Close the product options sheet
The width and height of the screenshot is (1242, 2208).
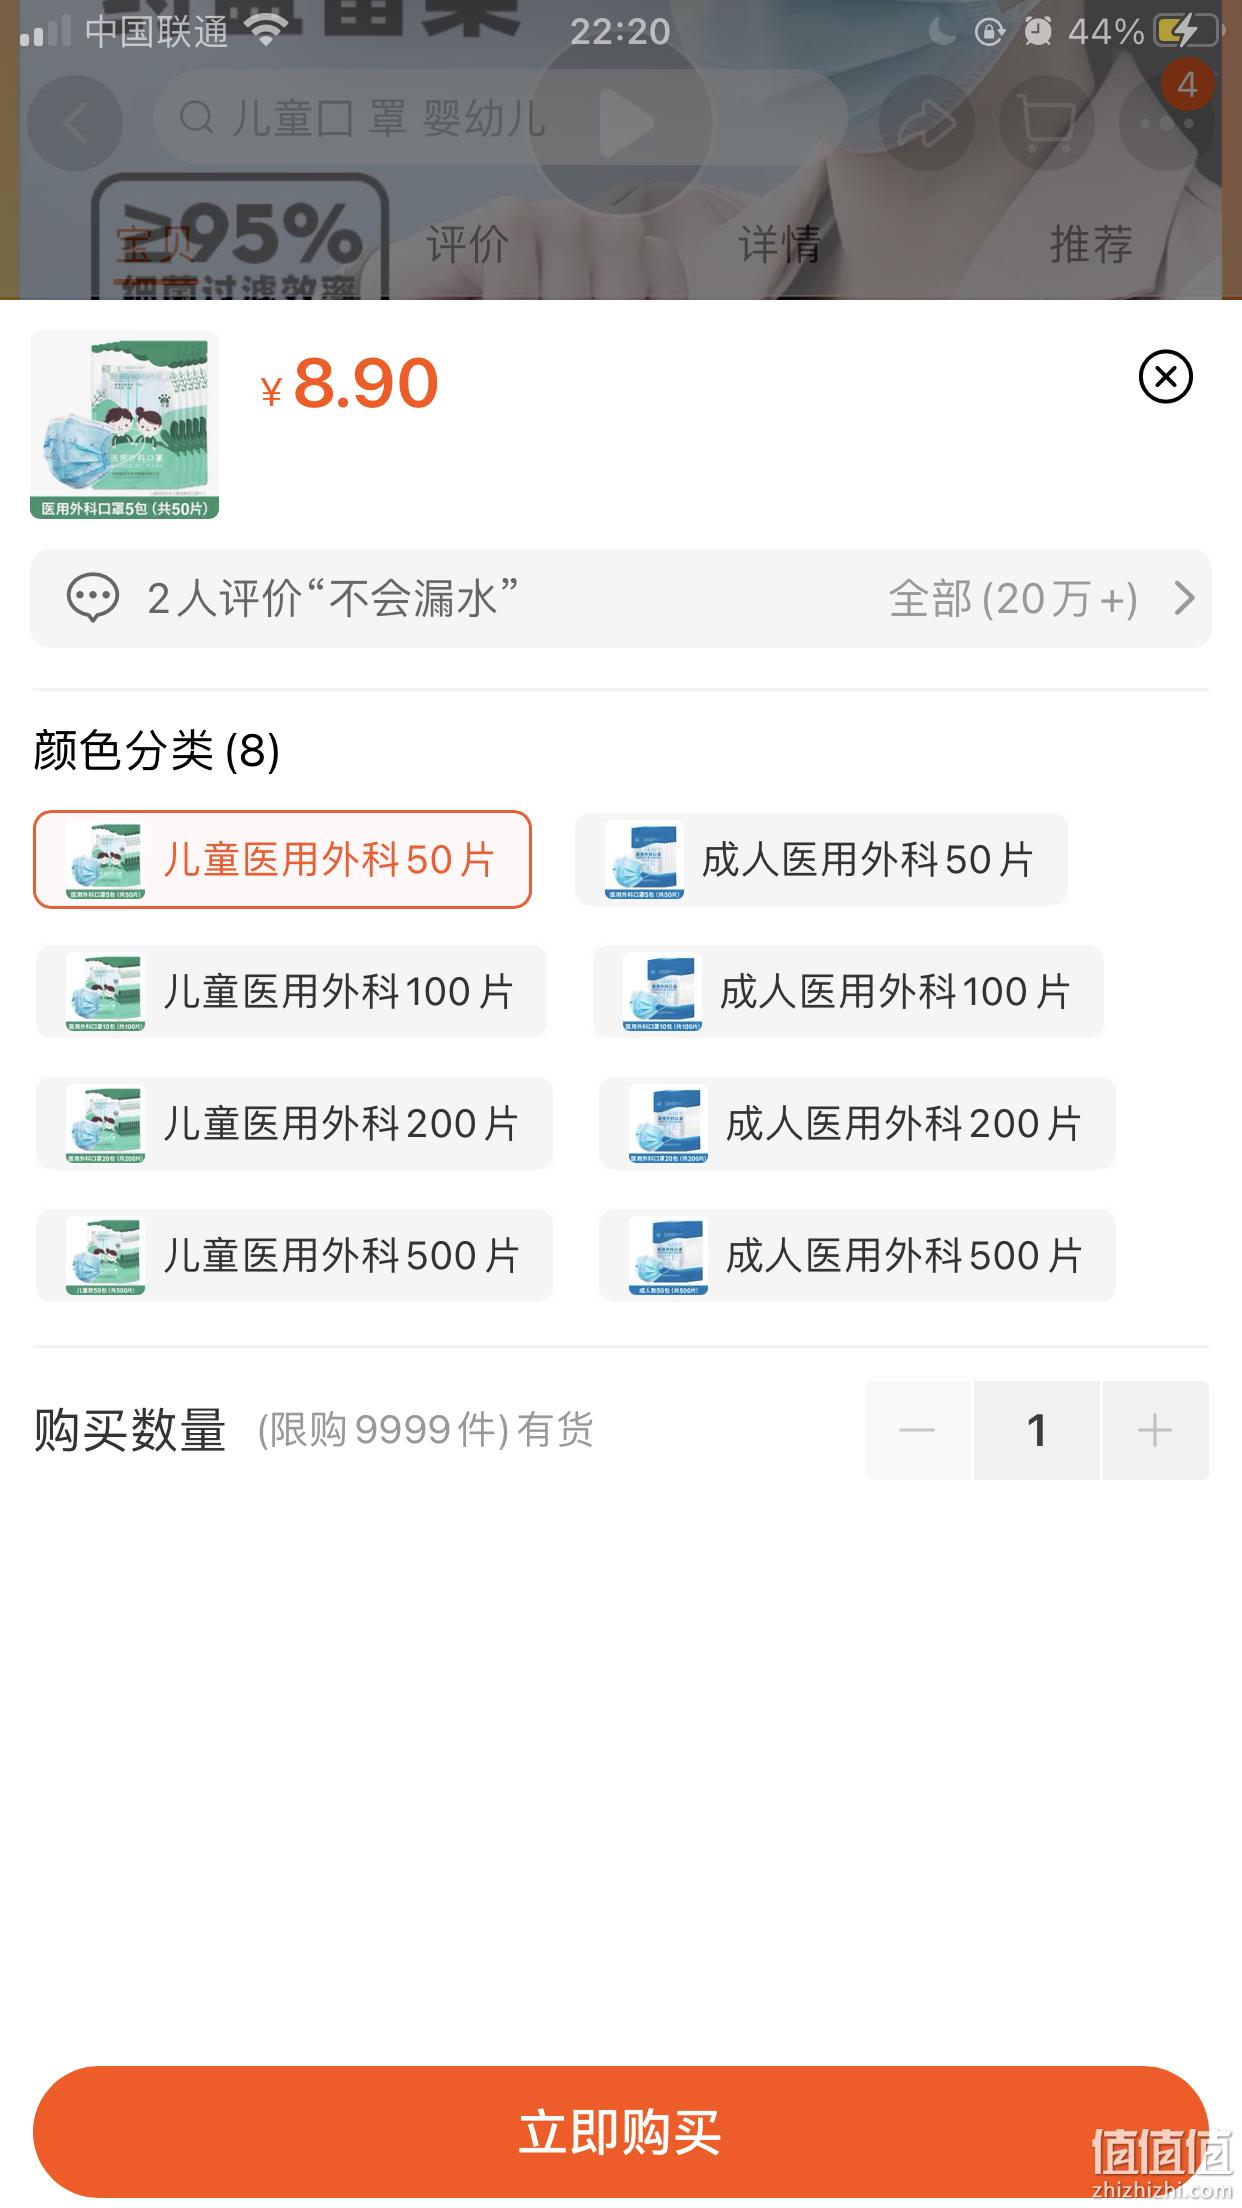click(x=1165, y=377)
